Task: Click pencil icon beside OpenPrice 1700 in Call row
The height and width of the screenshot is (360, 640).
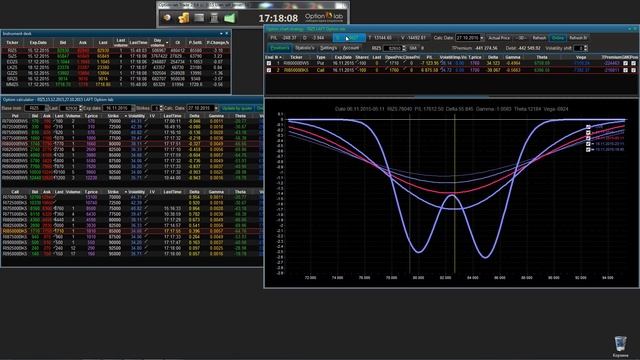Action: 387,70
